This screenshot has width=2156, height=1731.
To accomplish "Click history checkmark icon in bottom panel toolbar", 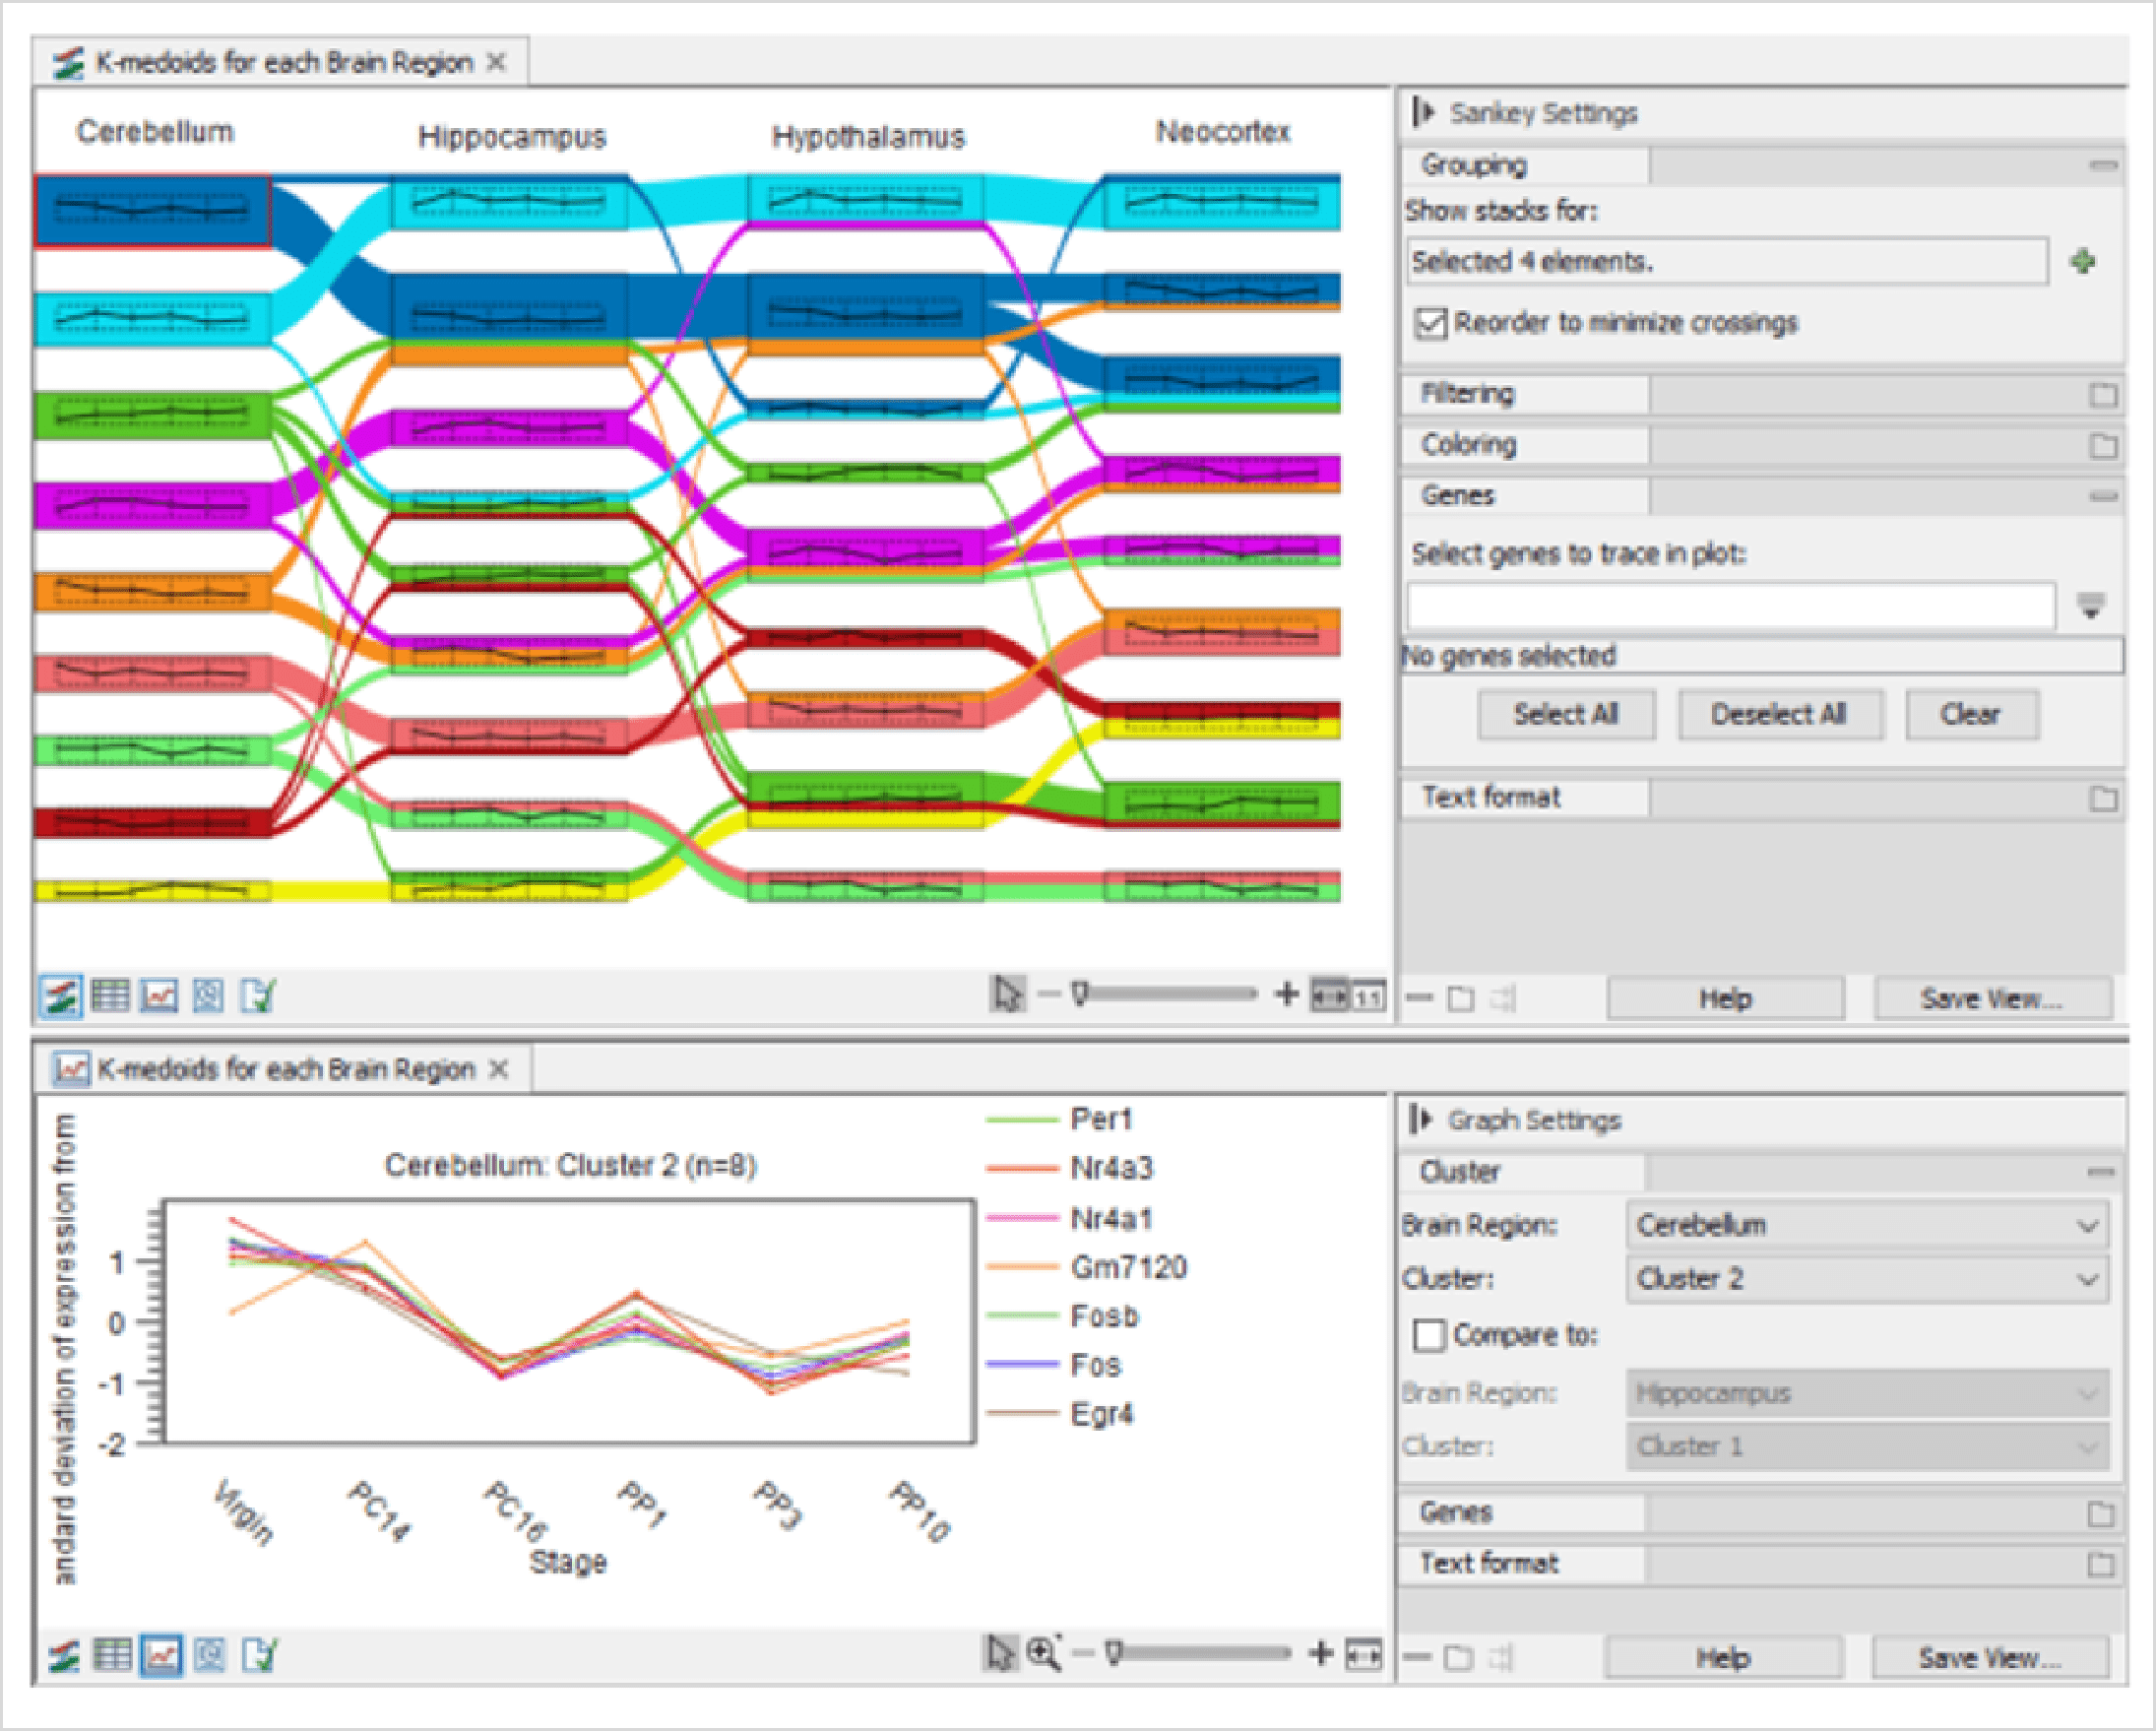I will 259,1655.
